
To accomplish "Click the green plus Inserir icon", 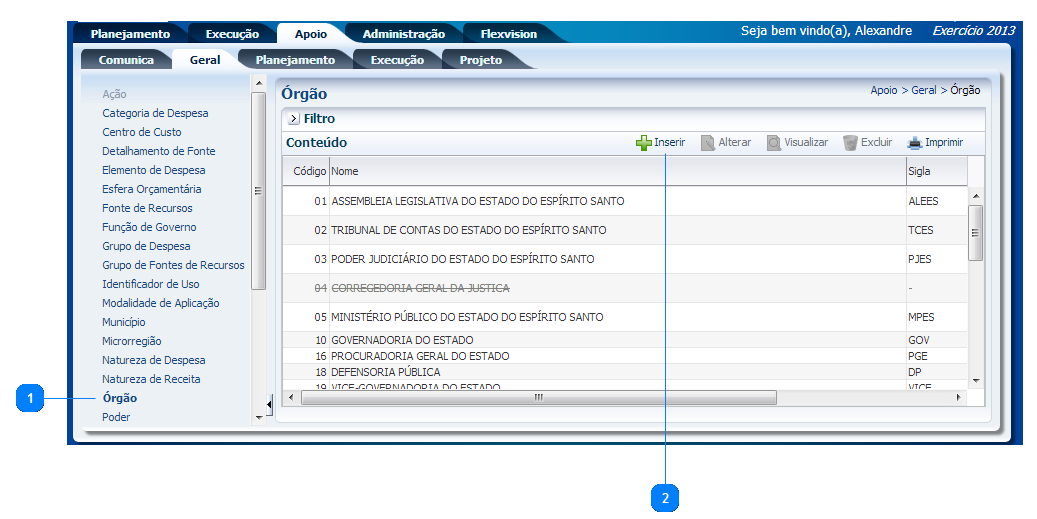I will [x=643, y=143].
